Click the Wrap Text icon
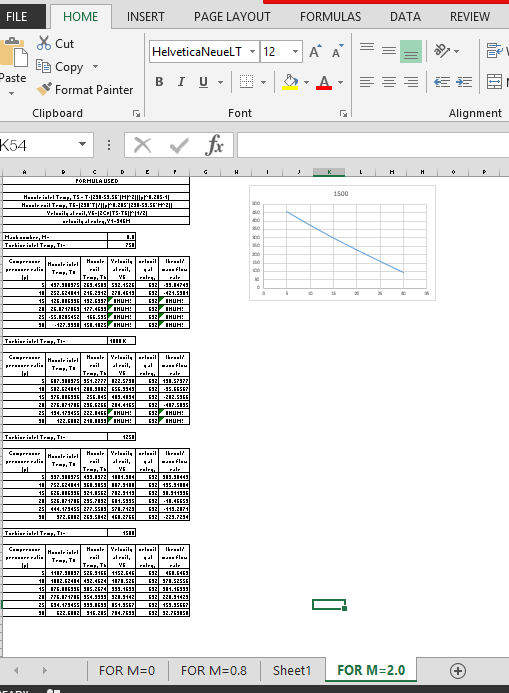This screenshot has height=693, width=509. [x=494, y=51]
